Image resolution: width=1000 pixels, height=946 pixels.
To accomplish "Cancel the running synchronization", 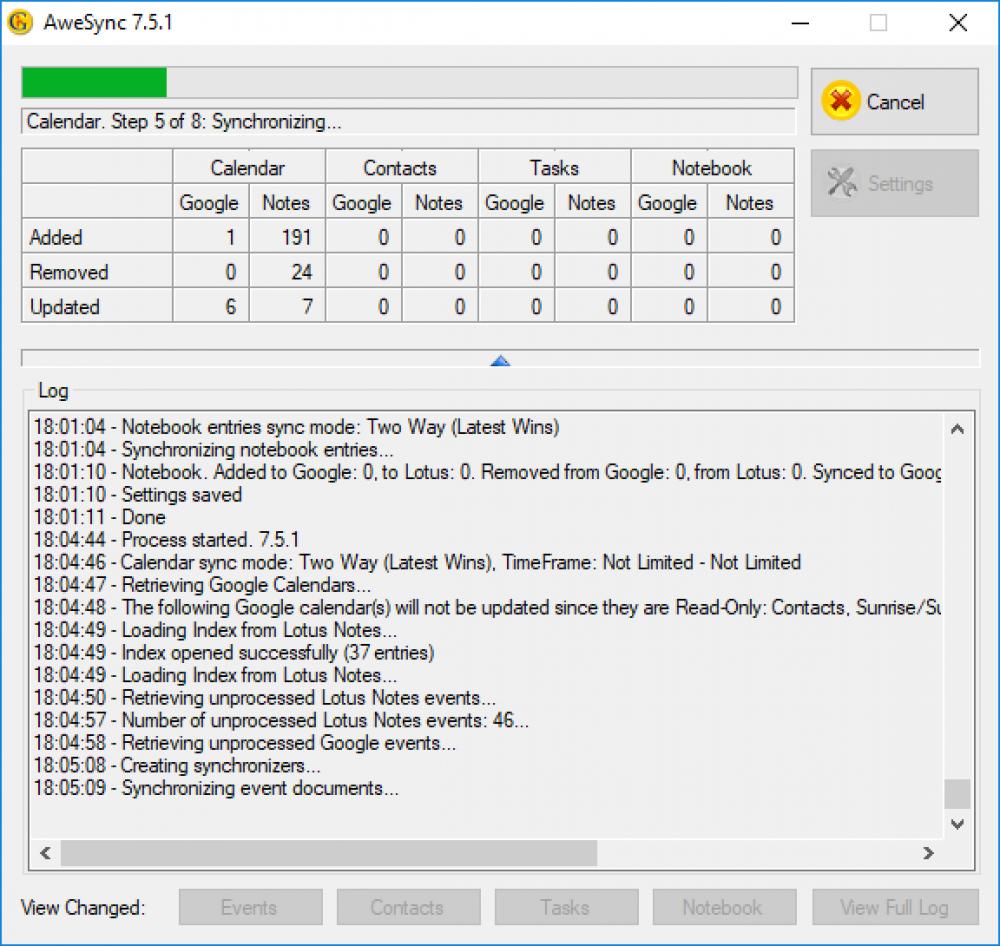I will tap(894, 102).
